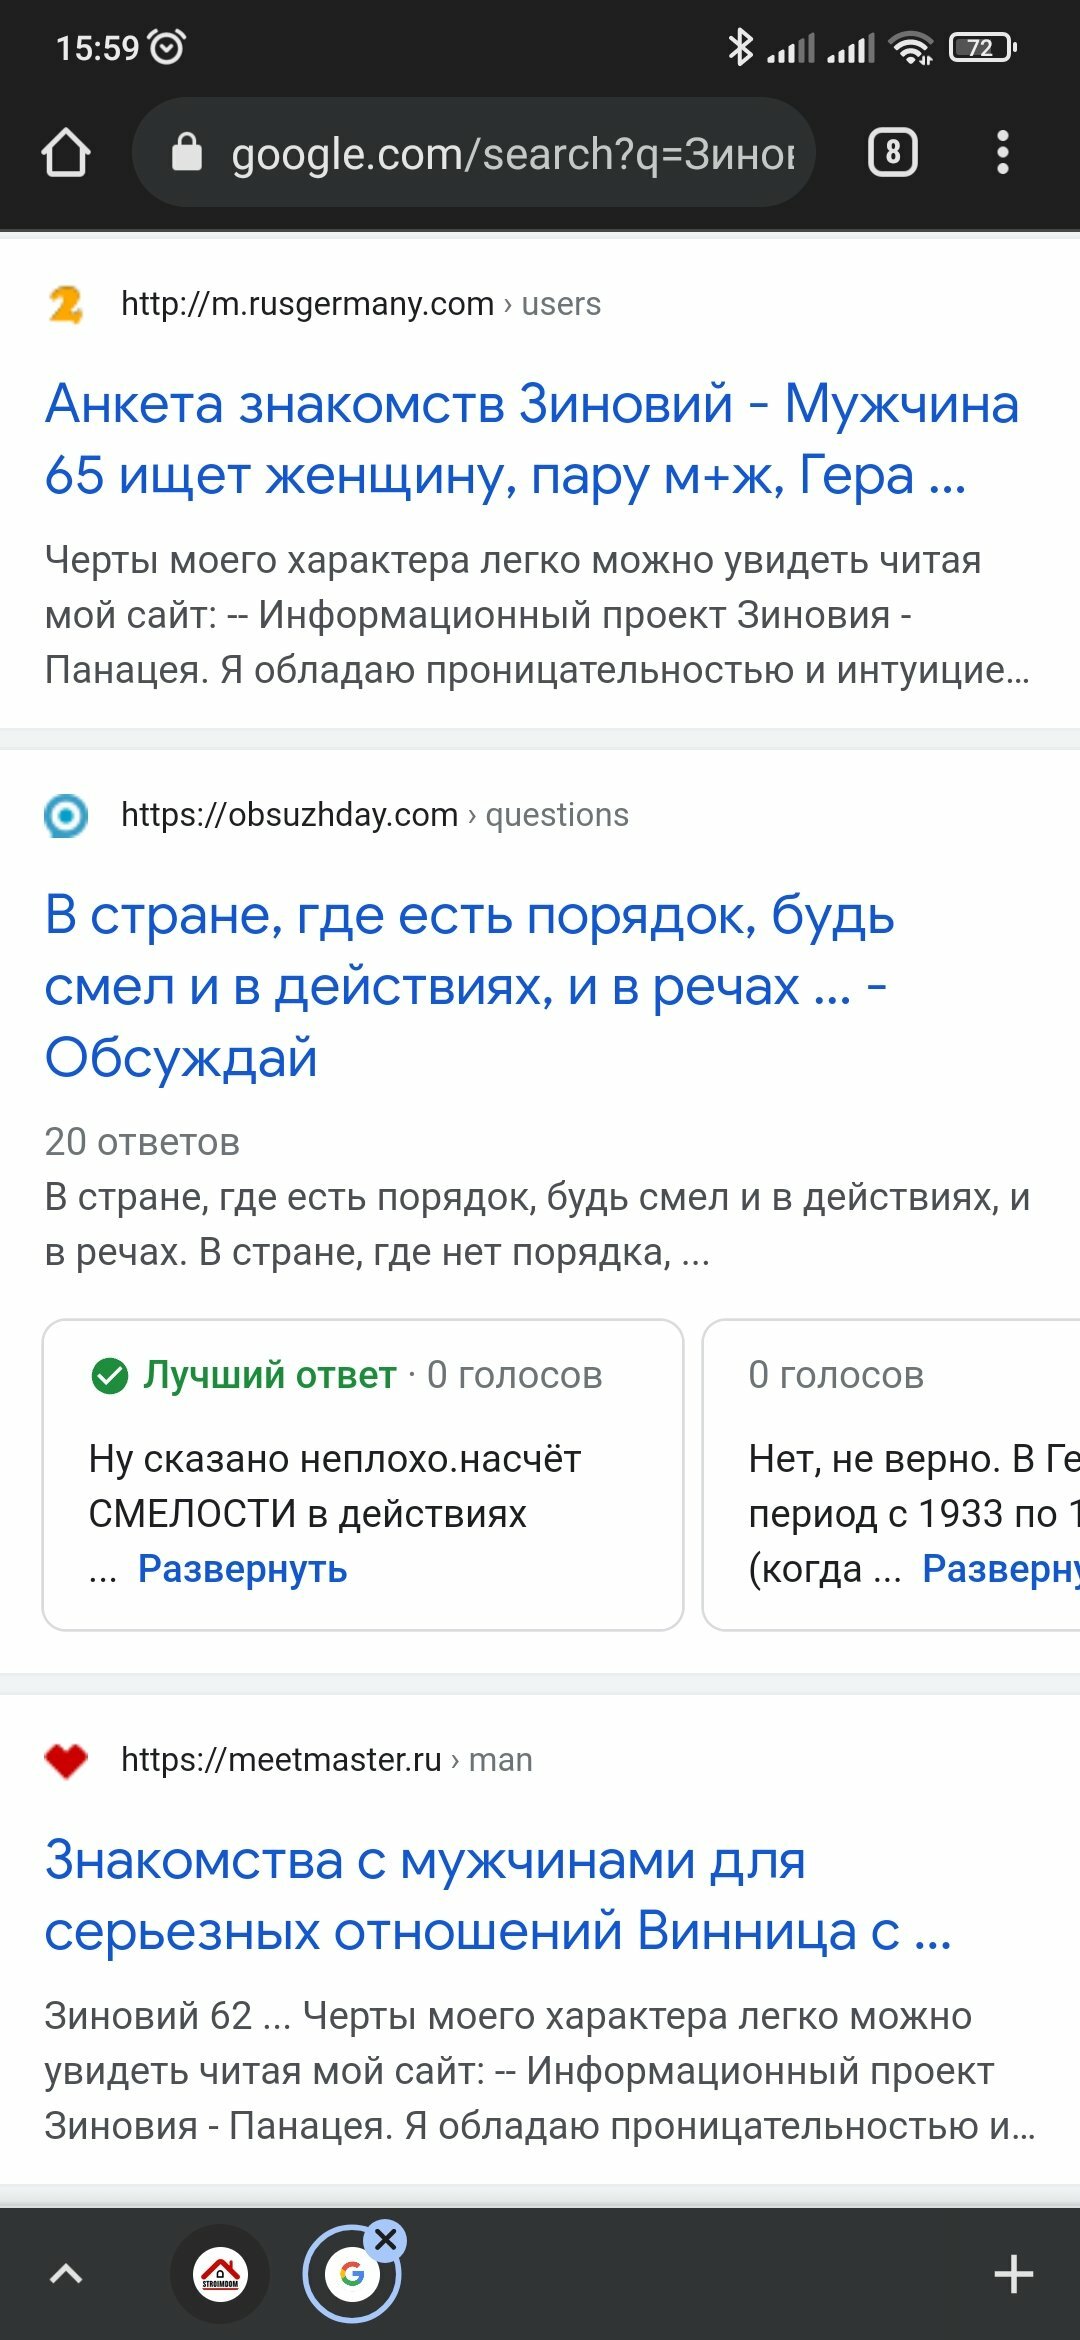Open the rusgermany.com result favicon

point(66,304)
